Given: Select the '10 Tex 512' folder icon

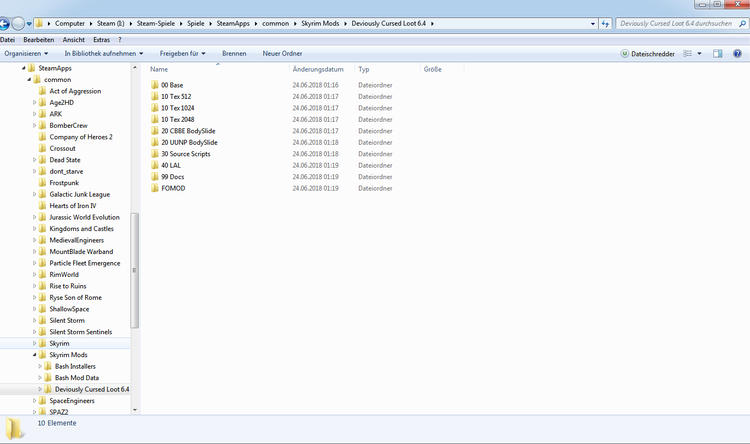Looking at the screenshot, I should [x=154, y=97].
